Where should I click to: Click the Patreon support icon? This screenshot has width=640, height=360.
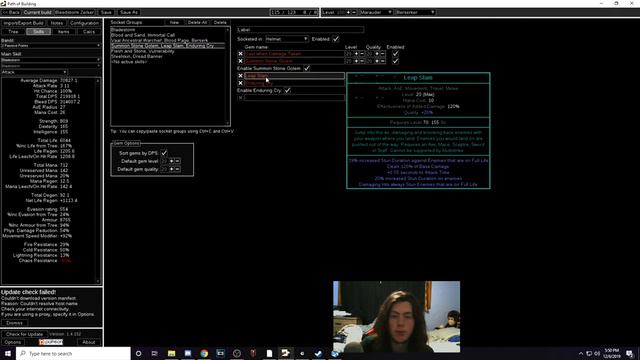51,342
